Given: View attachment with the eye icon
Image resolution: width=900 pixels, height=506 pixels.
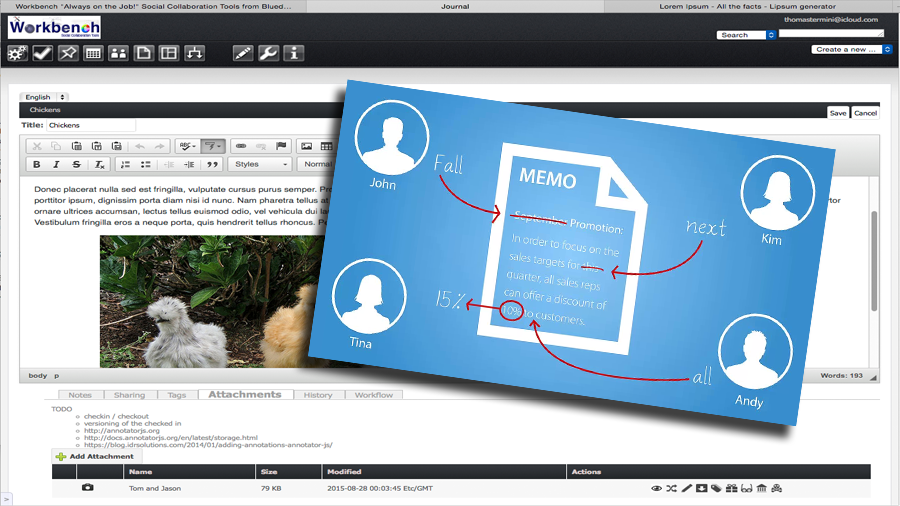Looking at the screenshot, I should click(x=657, y=488).
